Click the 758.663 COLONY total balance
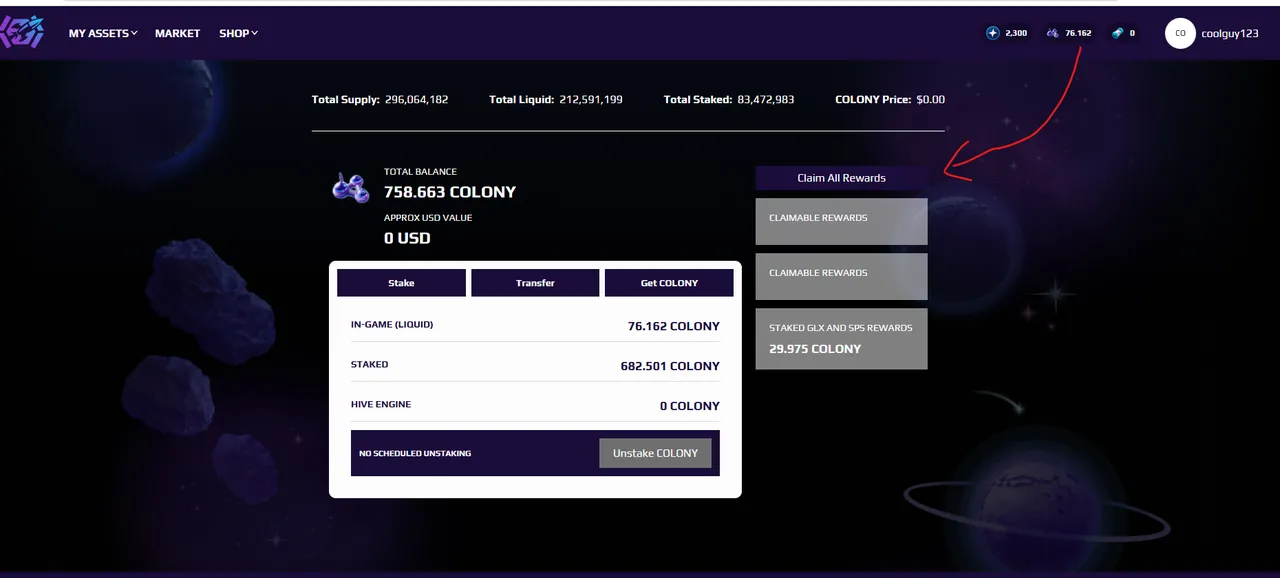 [x=450, y=192]
